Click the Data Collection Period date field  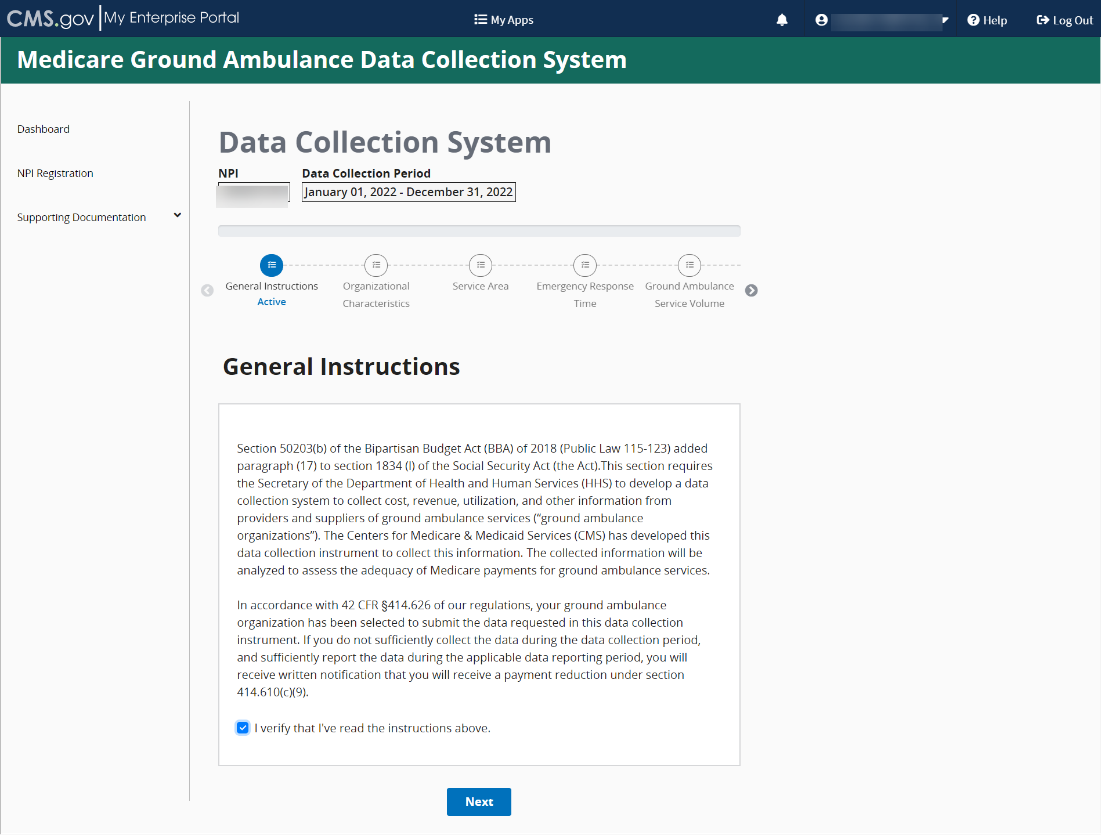tap(409, 192)
